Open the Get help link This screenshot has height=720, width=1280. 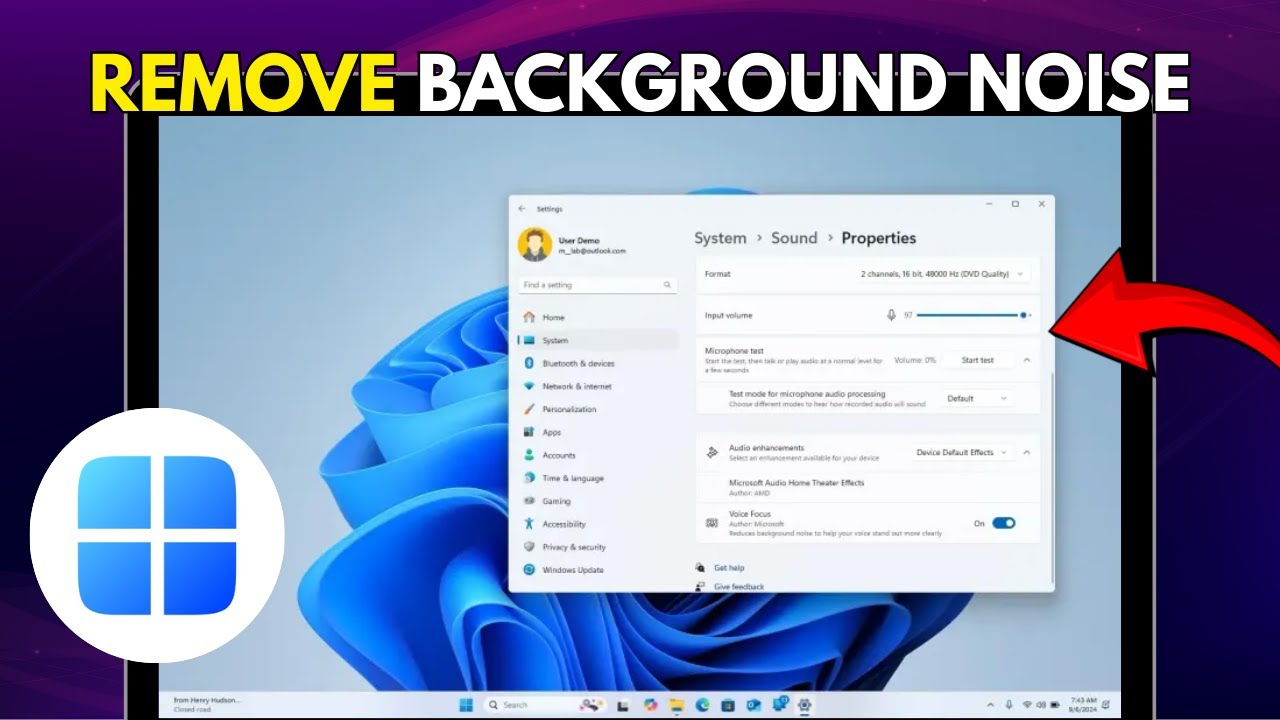[729, 568]
